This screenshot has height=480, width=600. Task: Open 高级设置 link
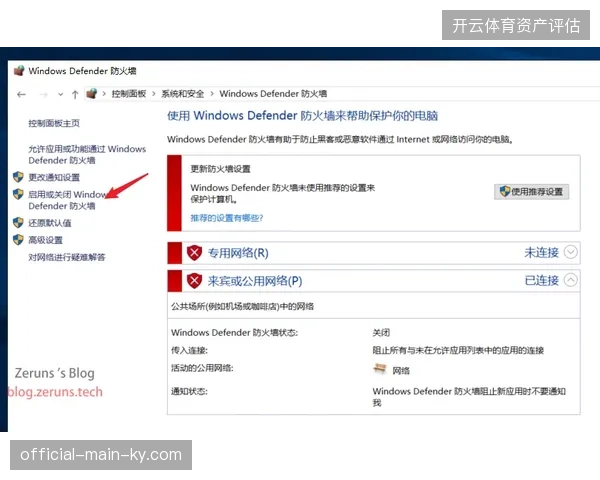click(x=46, y=240)
